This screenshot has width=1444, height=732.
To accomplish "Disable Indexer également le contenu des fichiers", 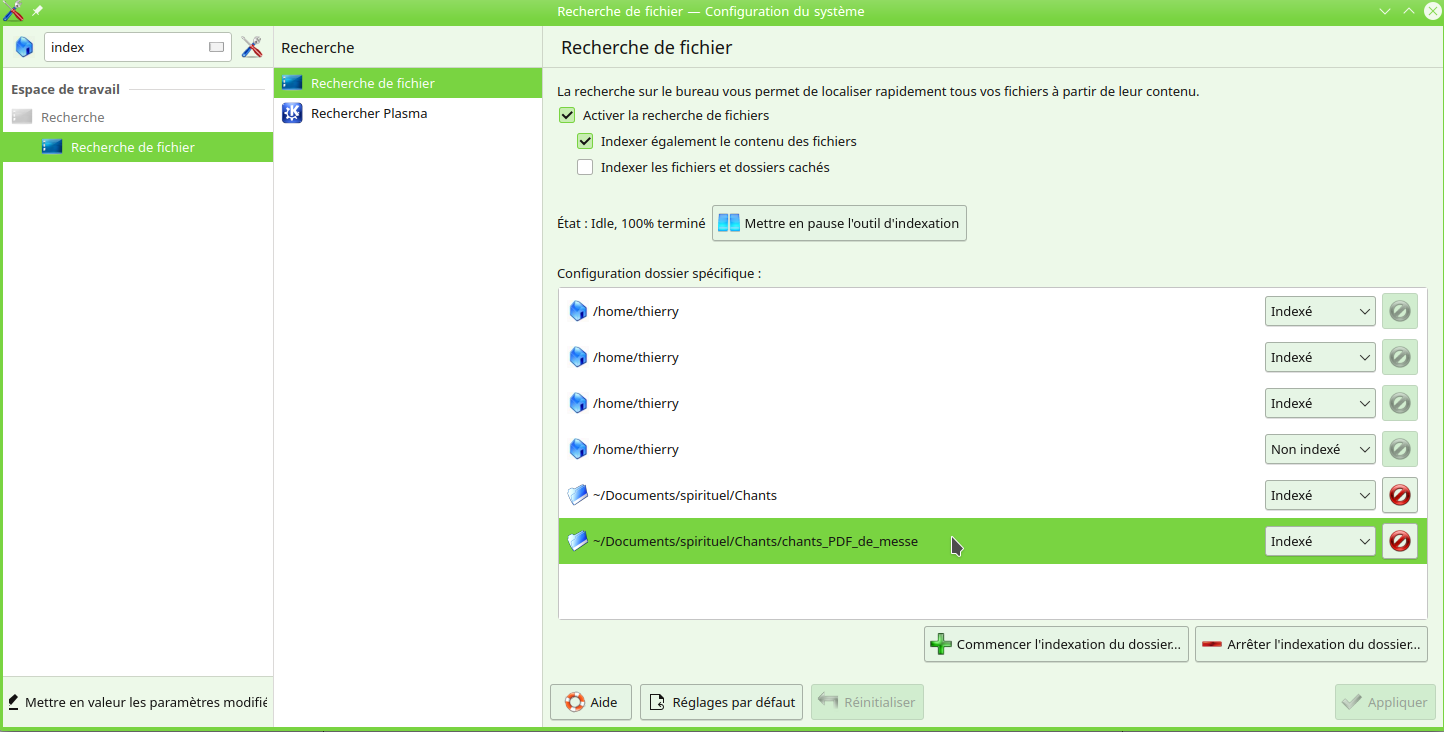I will pyautogui.click(x=585, y=141).
